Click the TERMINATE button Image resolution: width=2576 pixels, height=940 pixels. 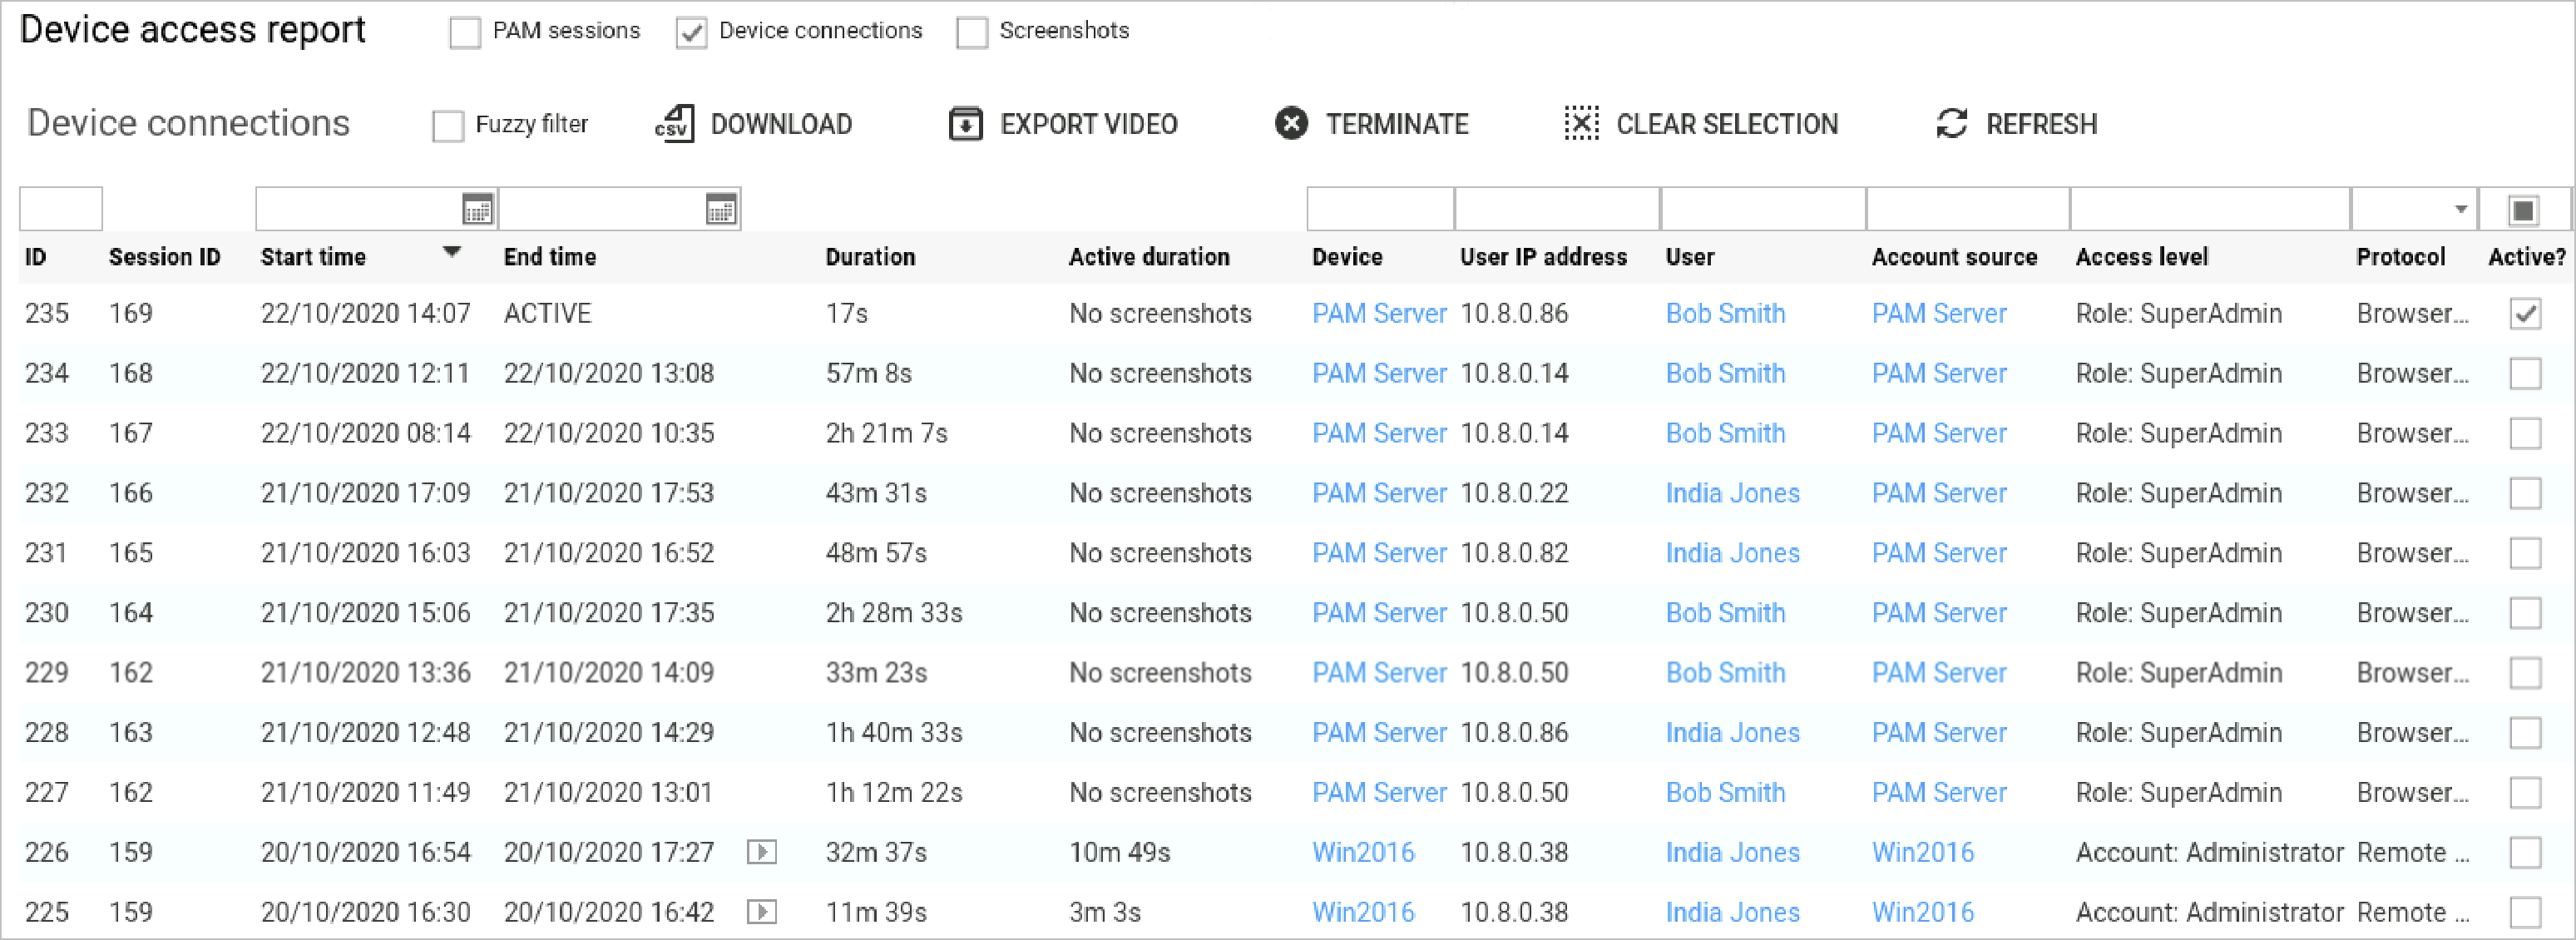tap(1372, 124)
